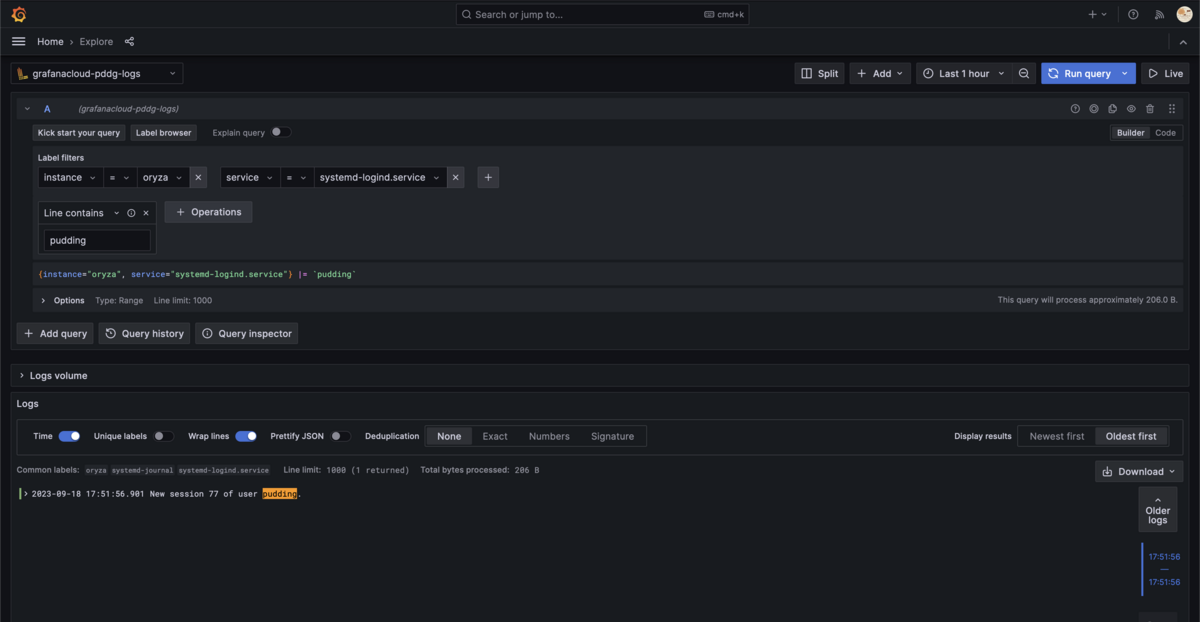The width and height of the screenshot is (1200, 622).
Task: Click Kick start your query
Action: coord(79,132)
